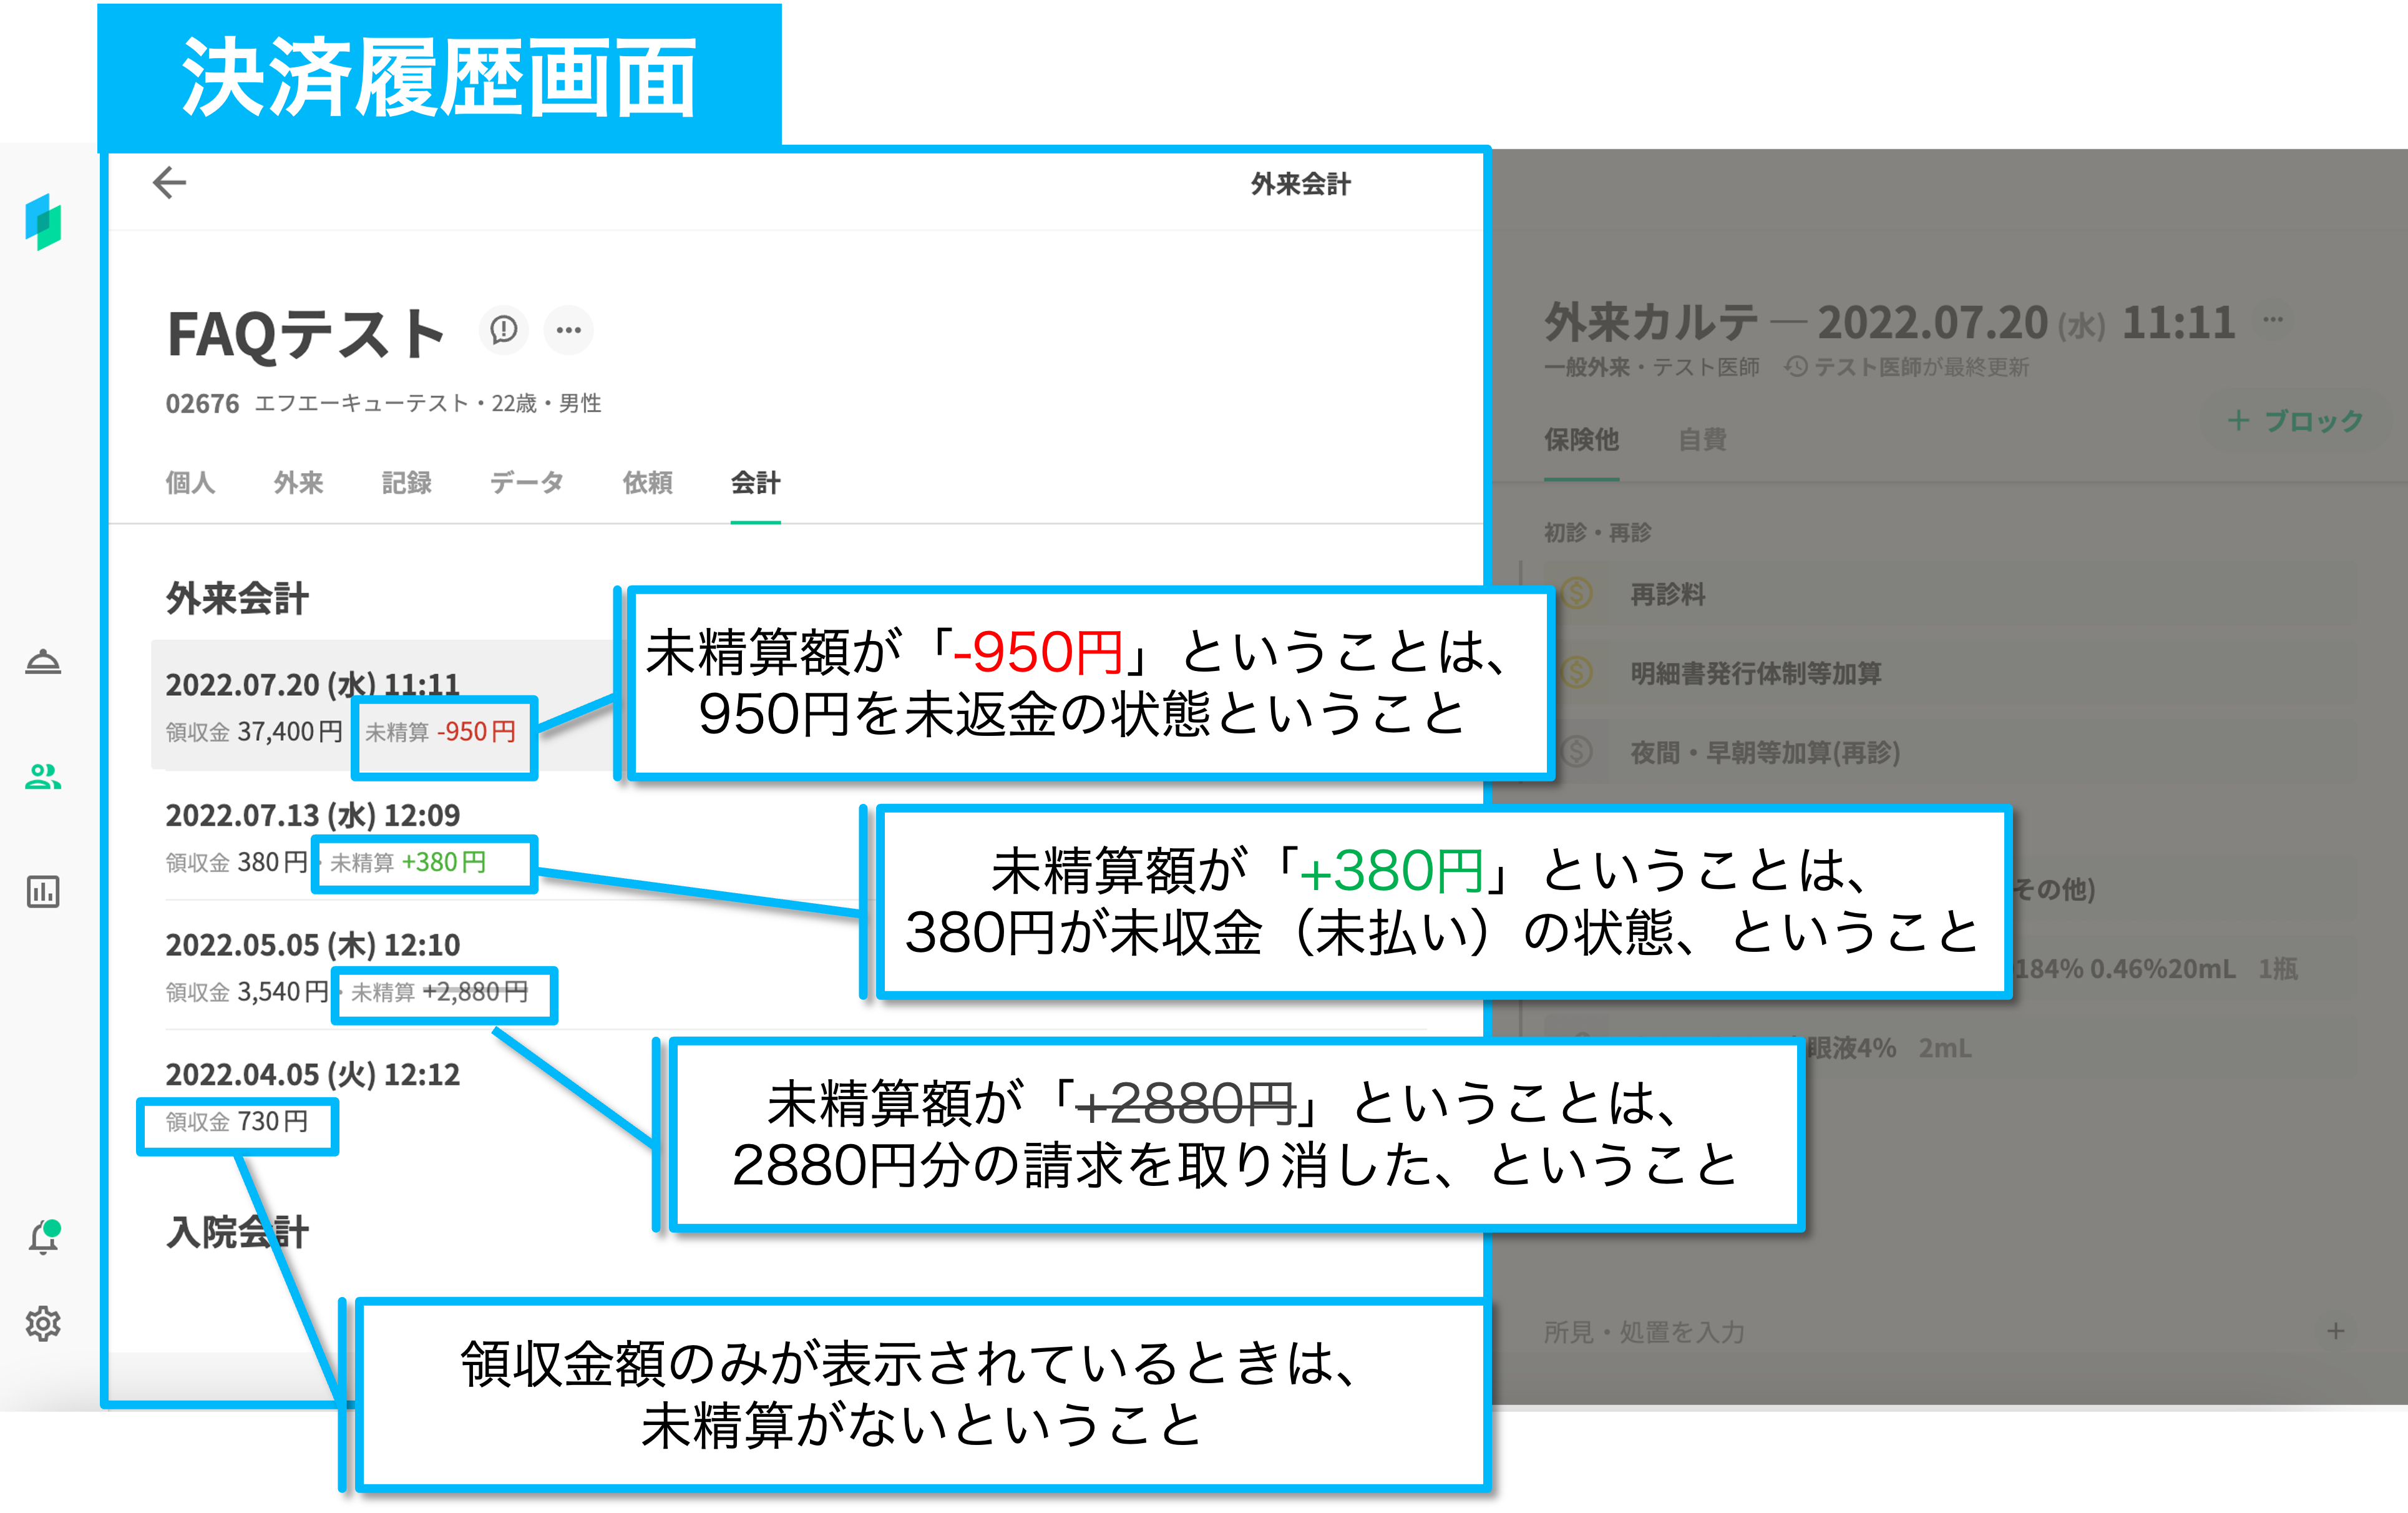2408x1513 pixels.
Task: Click the 外来会計 header label
Action: click(x=1300, y=184)
